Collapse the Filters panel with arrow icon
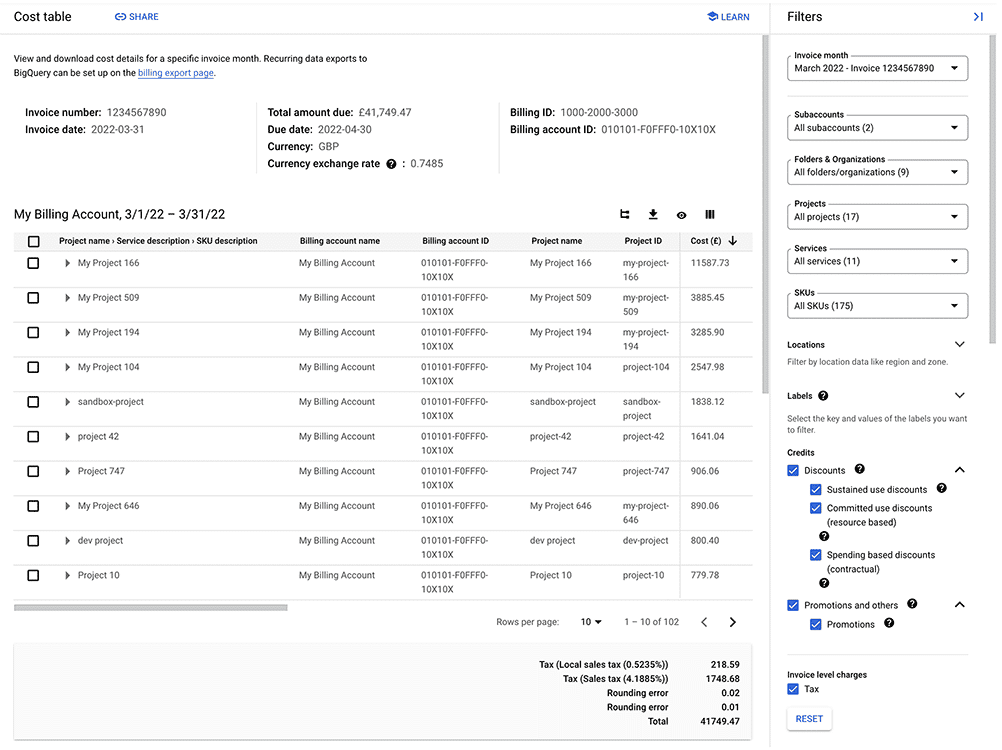This screenshot has width=1002, height=750. (x=978, y=17)
